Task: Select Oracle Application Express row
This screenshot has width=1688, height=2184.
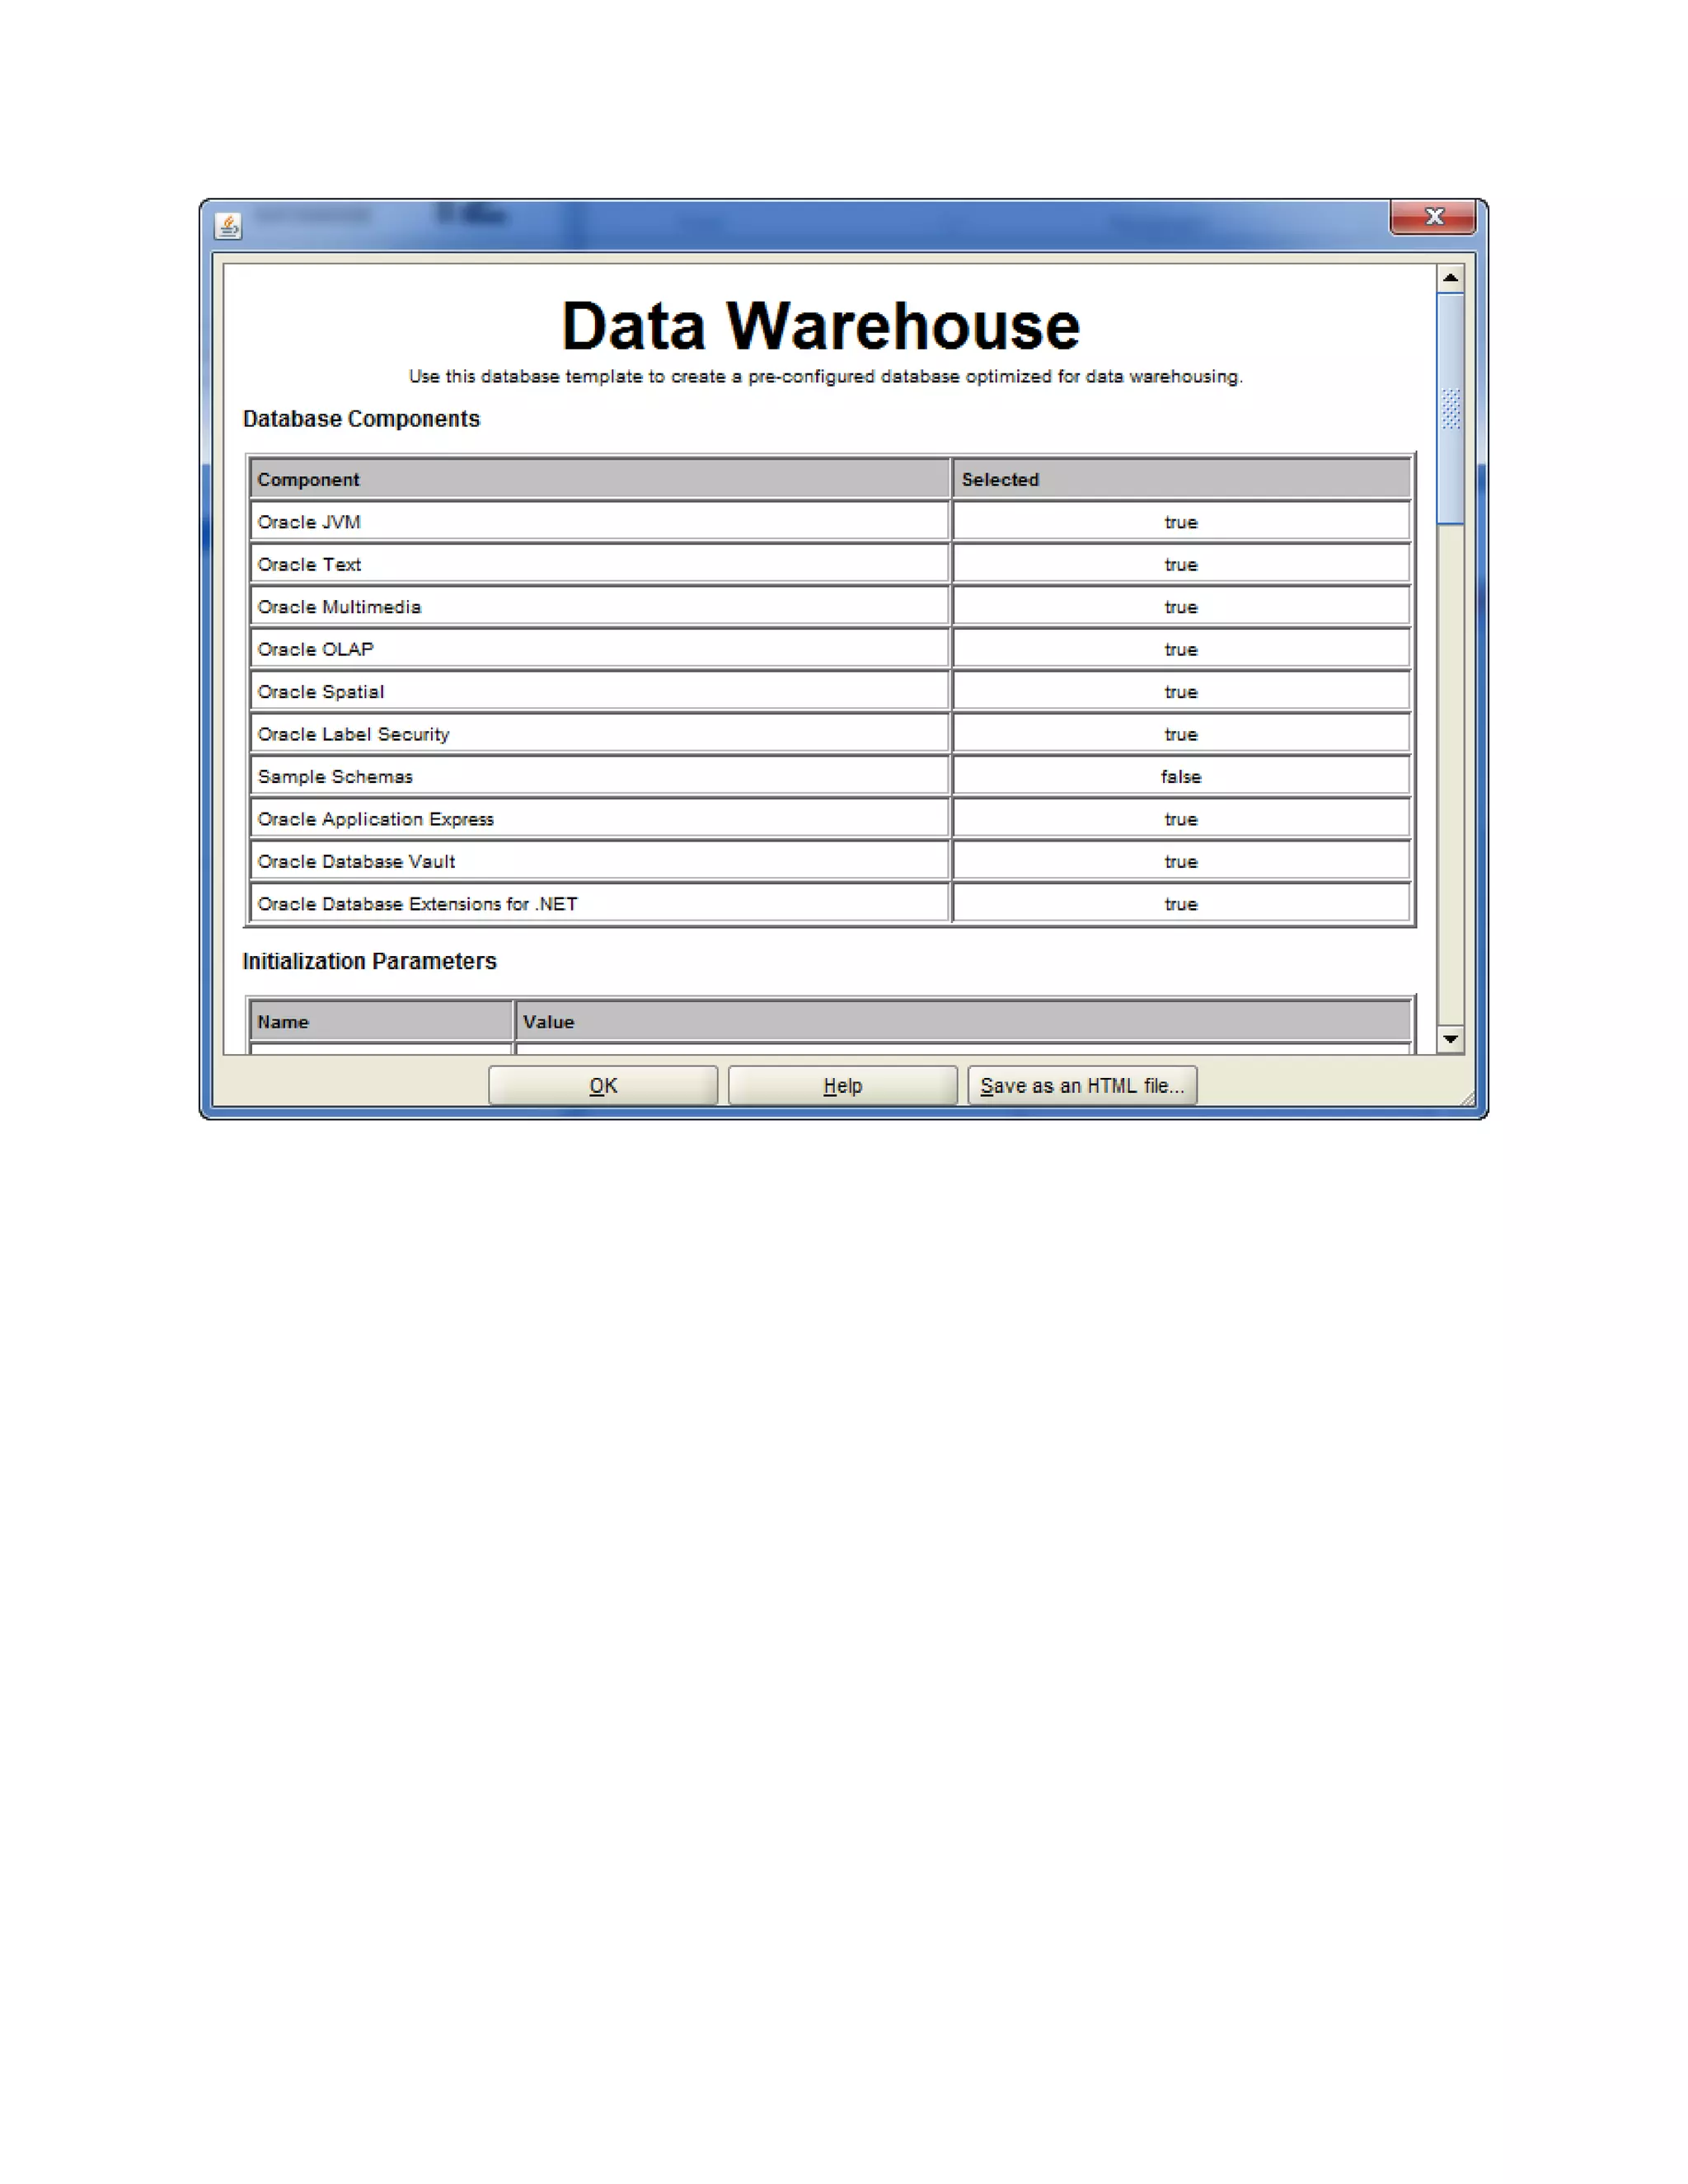Action: point(599,819)
